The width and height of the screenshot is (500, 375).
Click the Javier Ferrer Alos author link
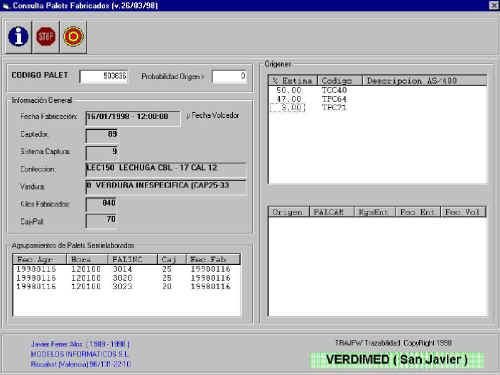pos(80,344)
